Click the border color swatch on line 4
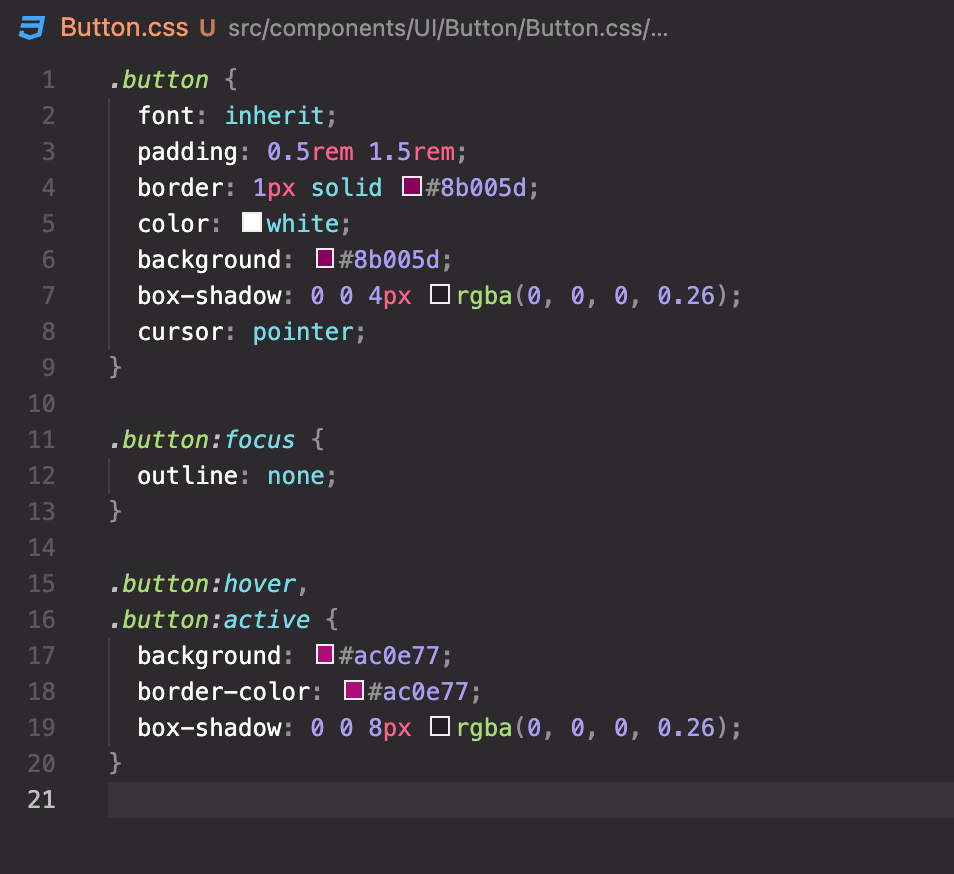Image resolution: width=954 pixels, height=874 pixels. pyautogui.click(x=412, y=186)
